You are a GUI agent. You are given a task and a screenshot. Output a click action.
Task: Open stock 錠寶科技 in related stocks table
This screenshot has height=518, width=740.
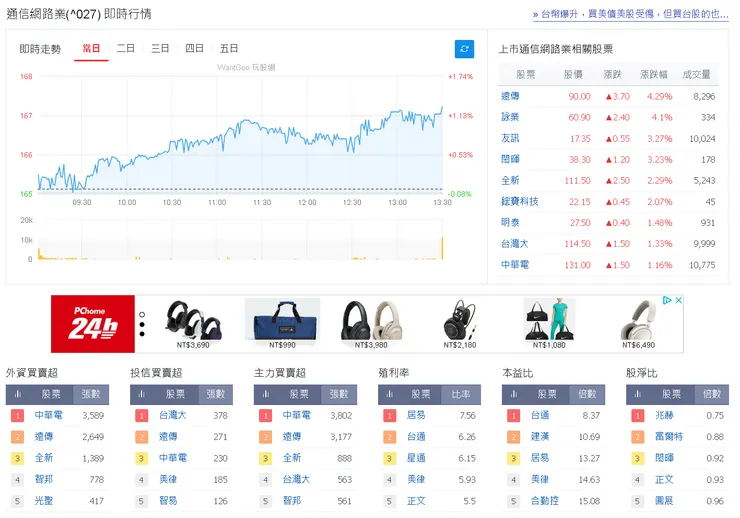point(520,201)
